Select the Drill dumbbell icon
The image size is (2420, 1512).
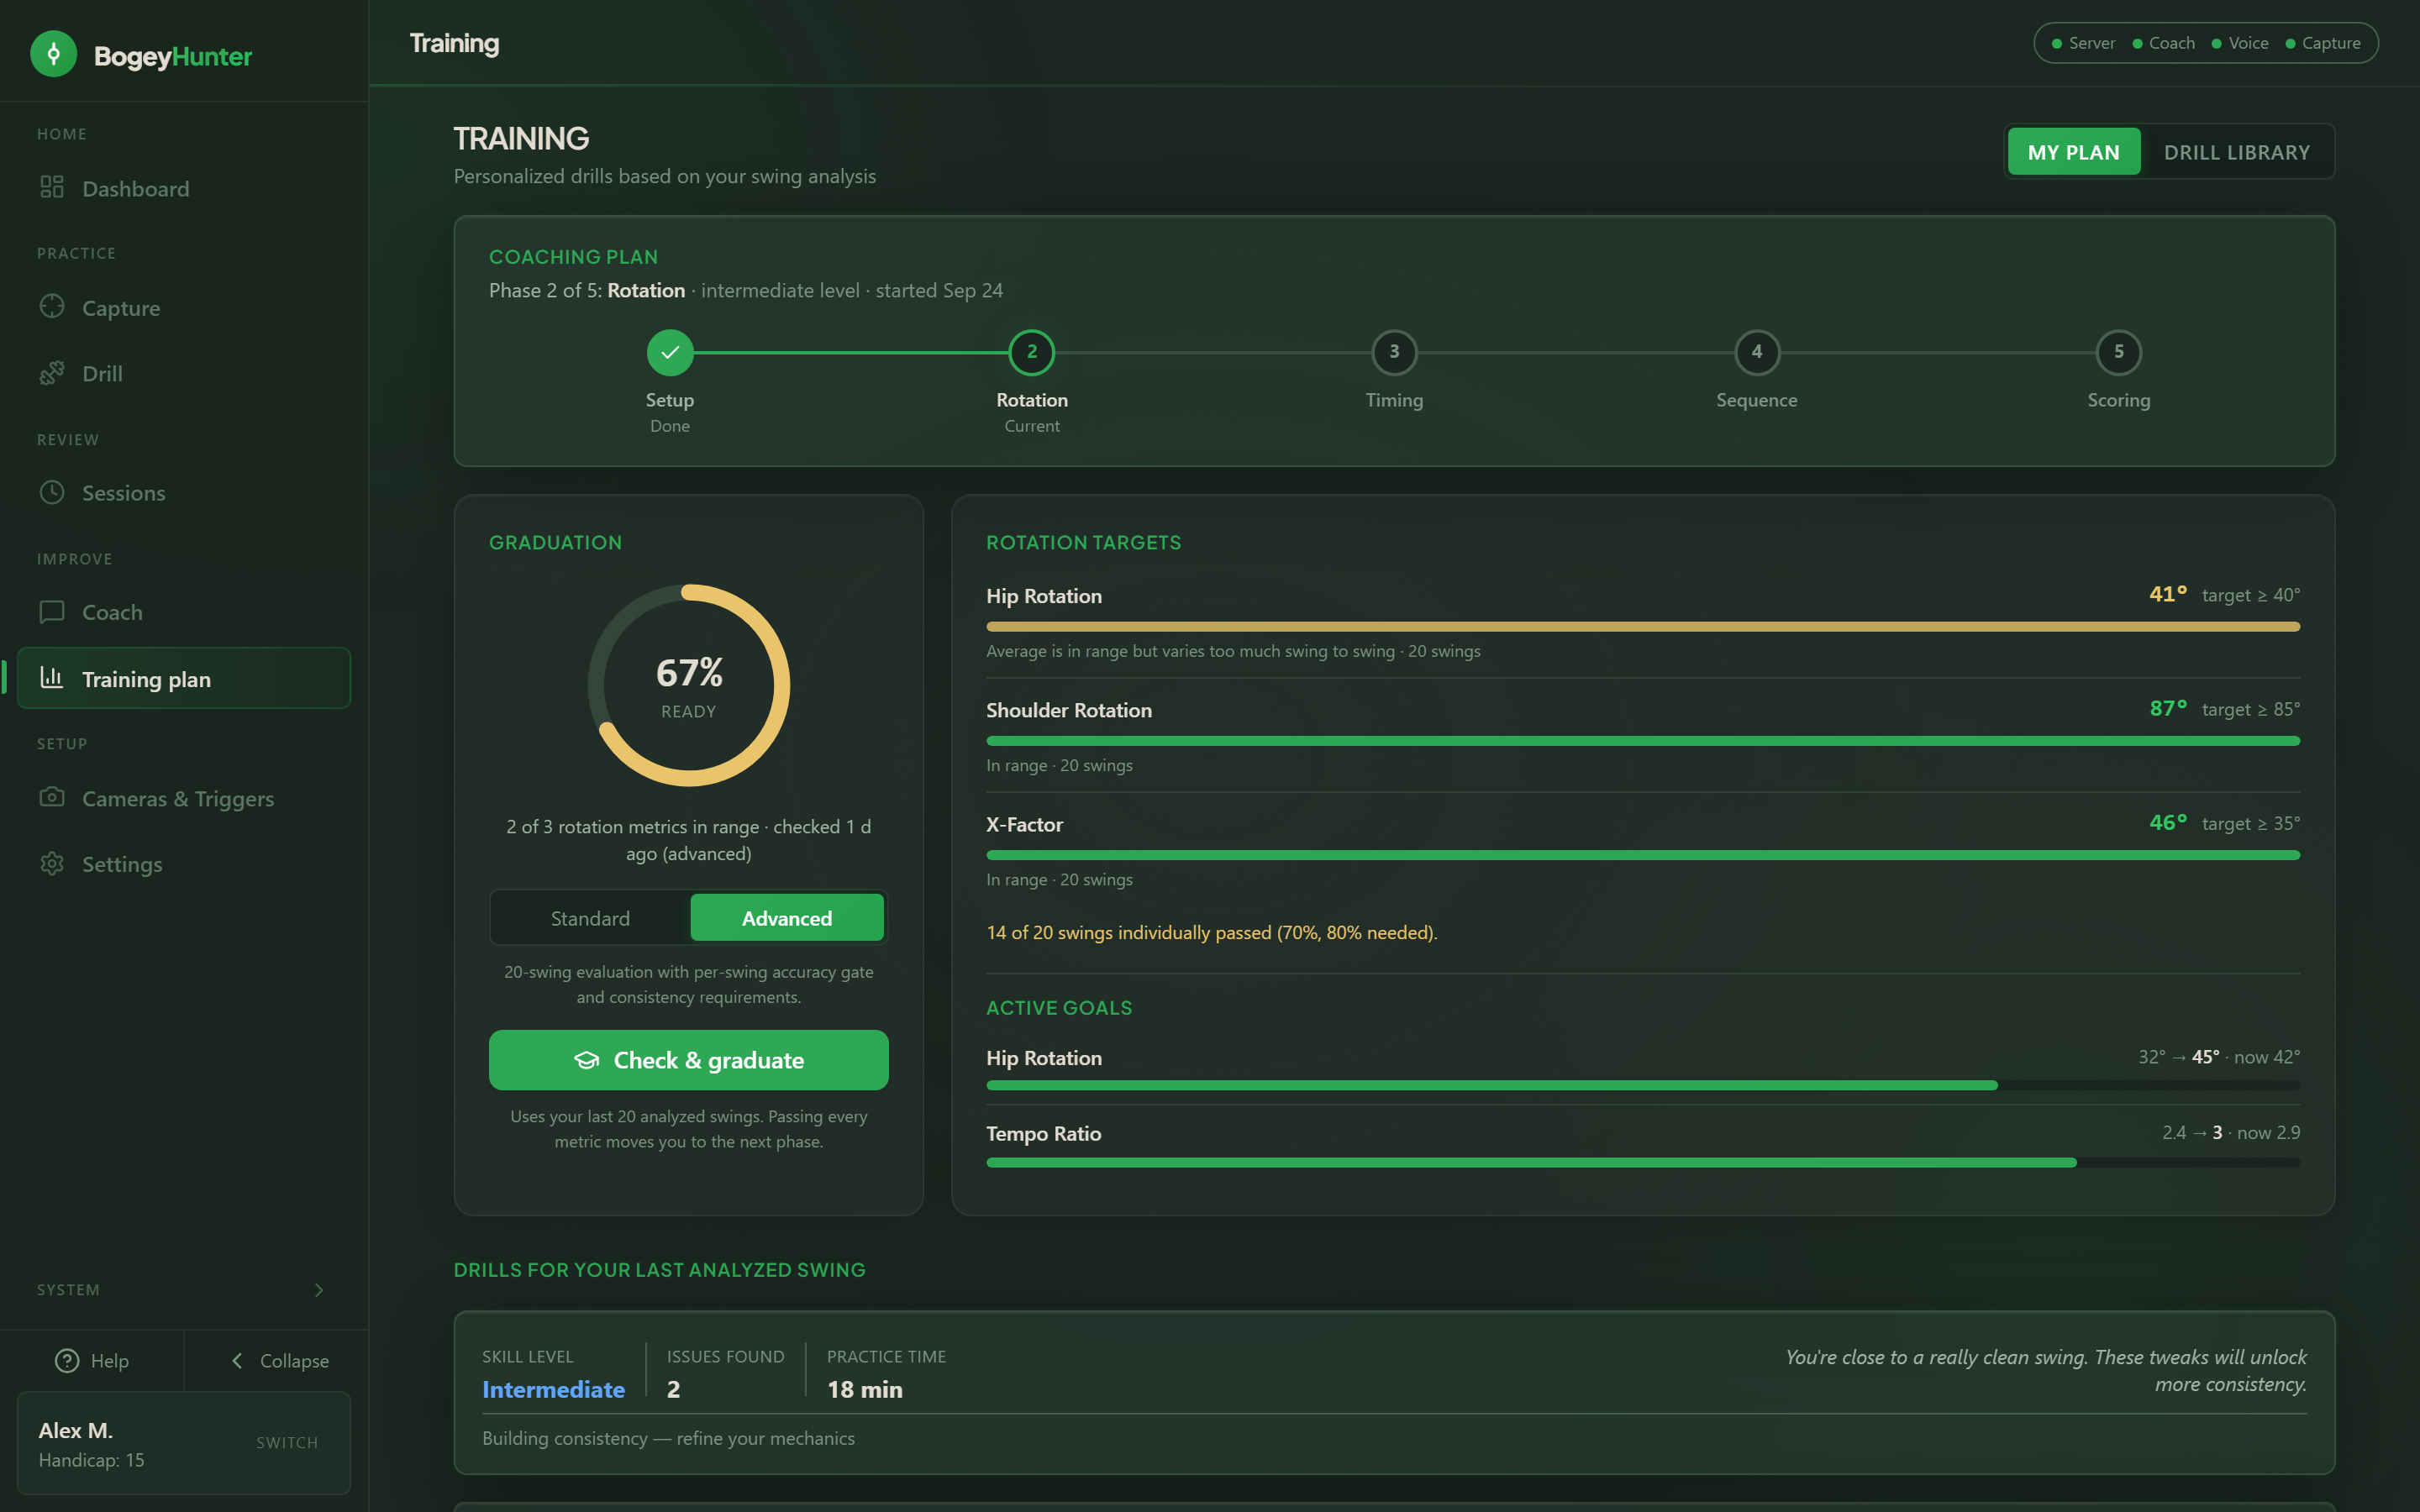coord(52,372)
